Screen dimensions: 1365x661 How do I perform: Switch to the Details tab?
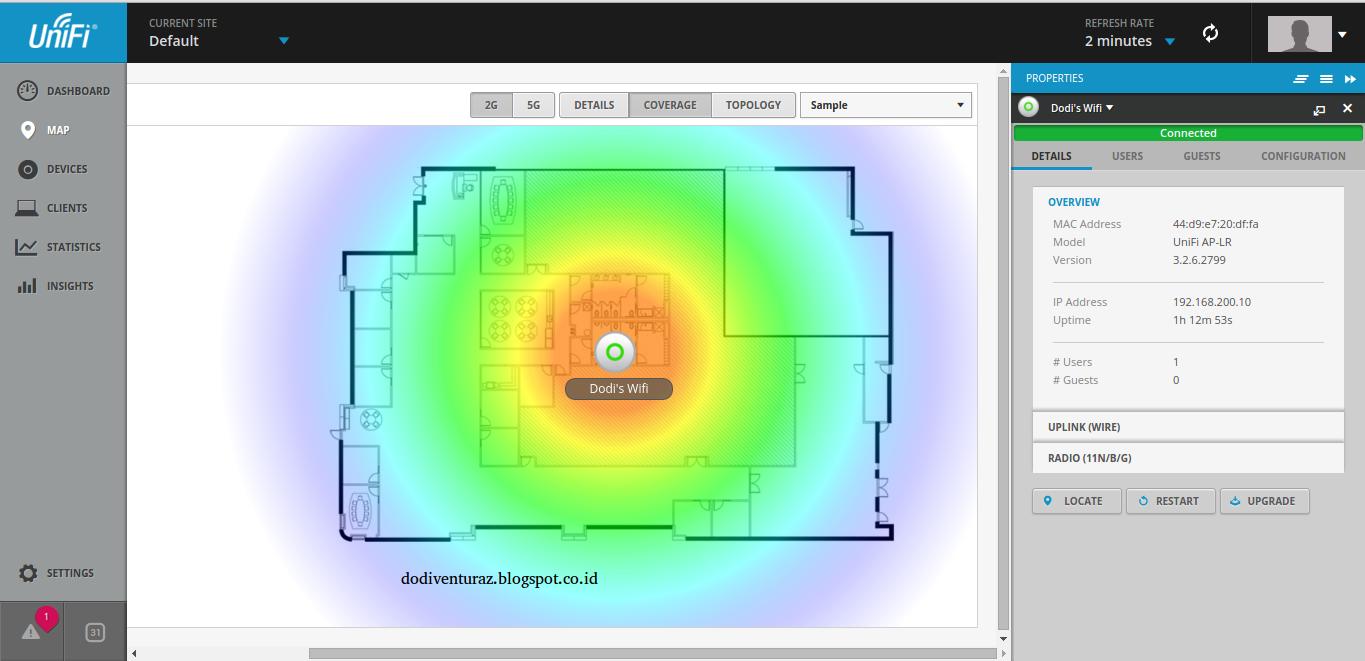click(1052, 156)
